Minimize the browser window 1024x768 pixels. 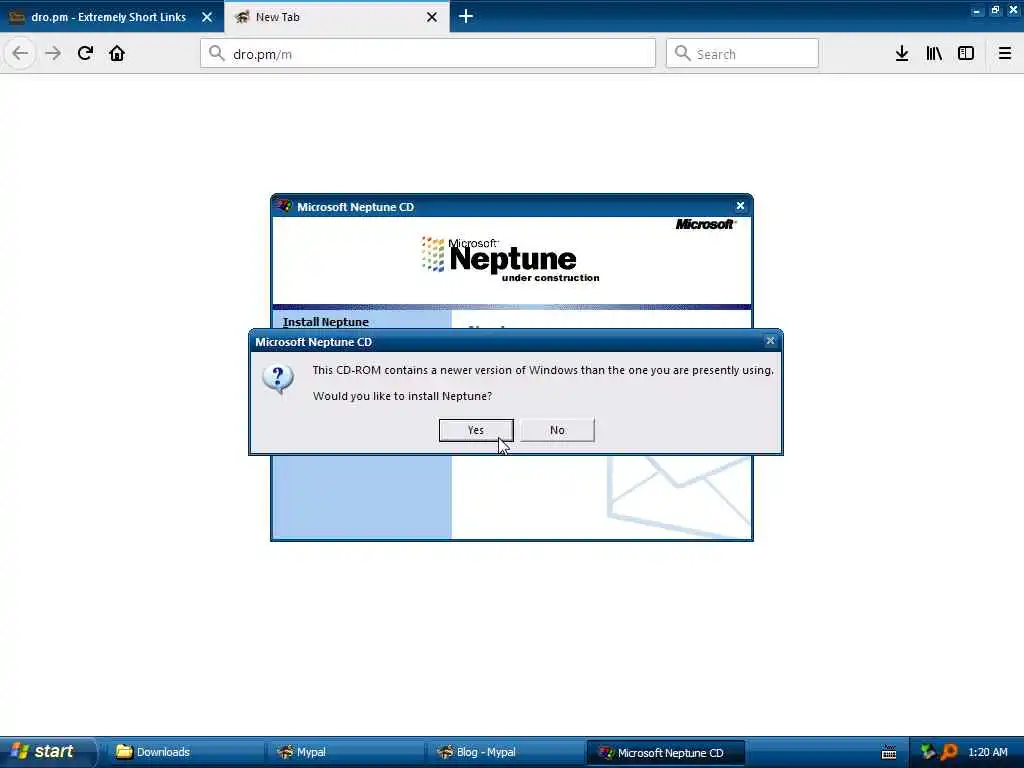976,11
